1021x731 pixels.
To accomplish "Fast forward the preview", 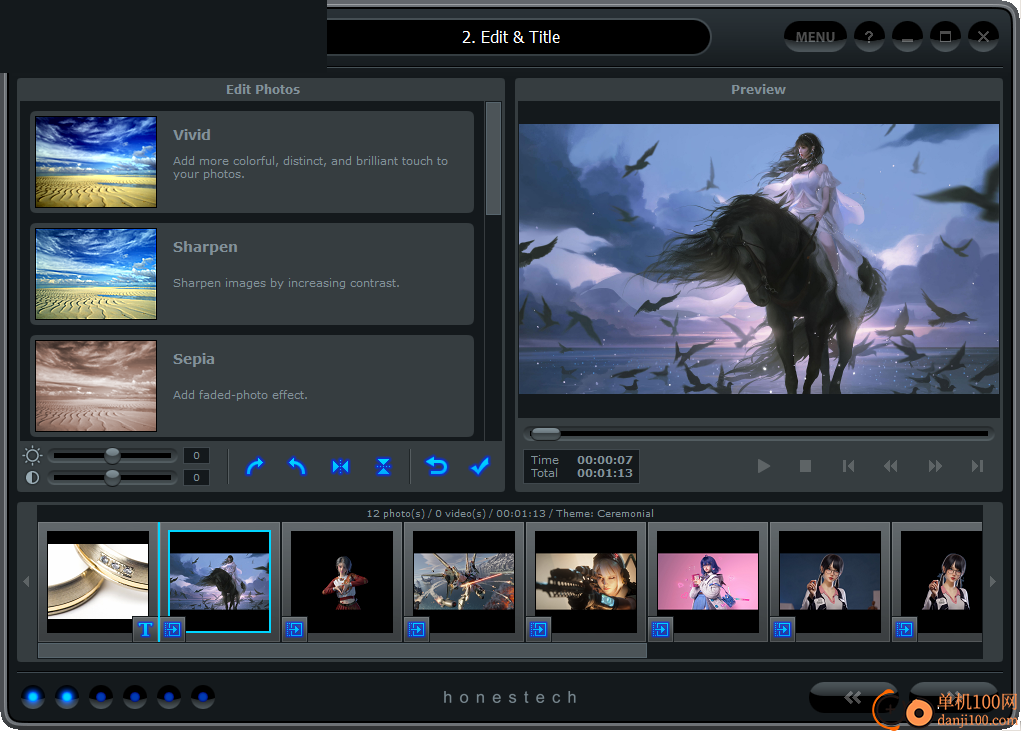I will coord(935,466).
